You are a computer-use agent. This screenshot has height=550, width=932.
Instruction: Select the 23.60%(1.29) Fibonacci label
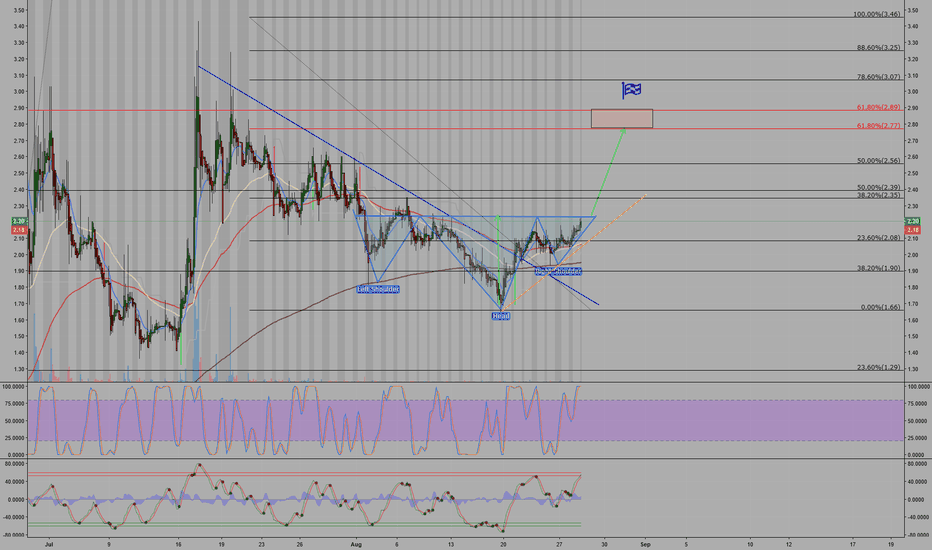[879, 367]
